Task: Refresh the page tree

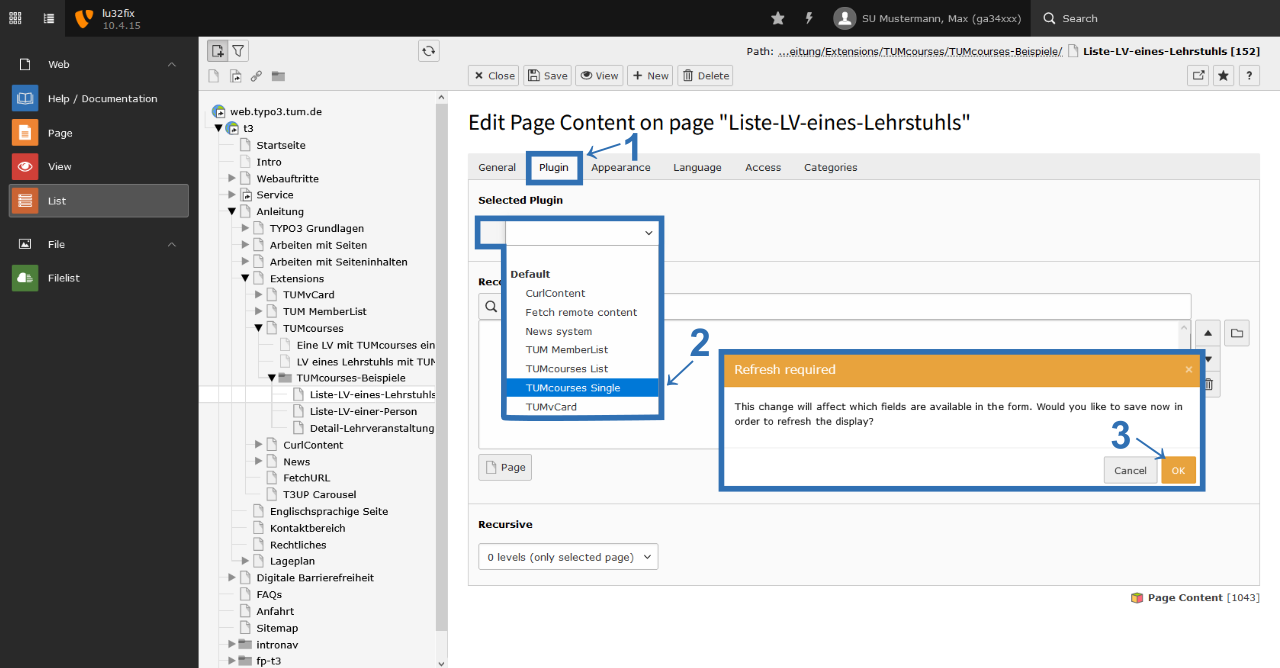Action: [x=429, y=51]
